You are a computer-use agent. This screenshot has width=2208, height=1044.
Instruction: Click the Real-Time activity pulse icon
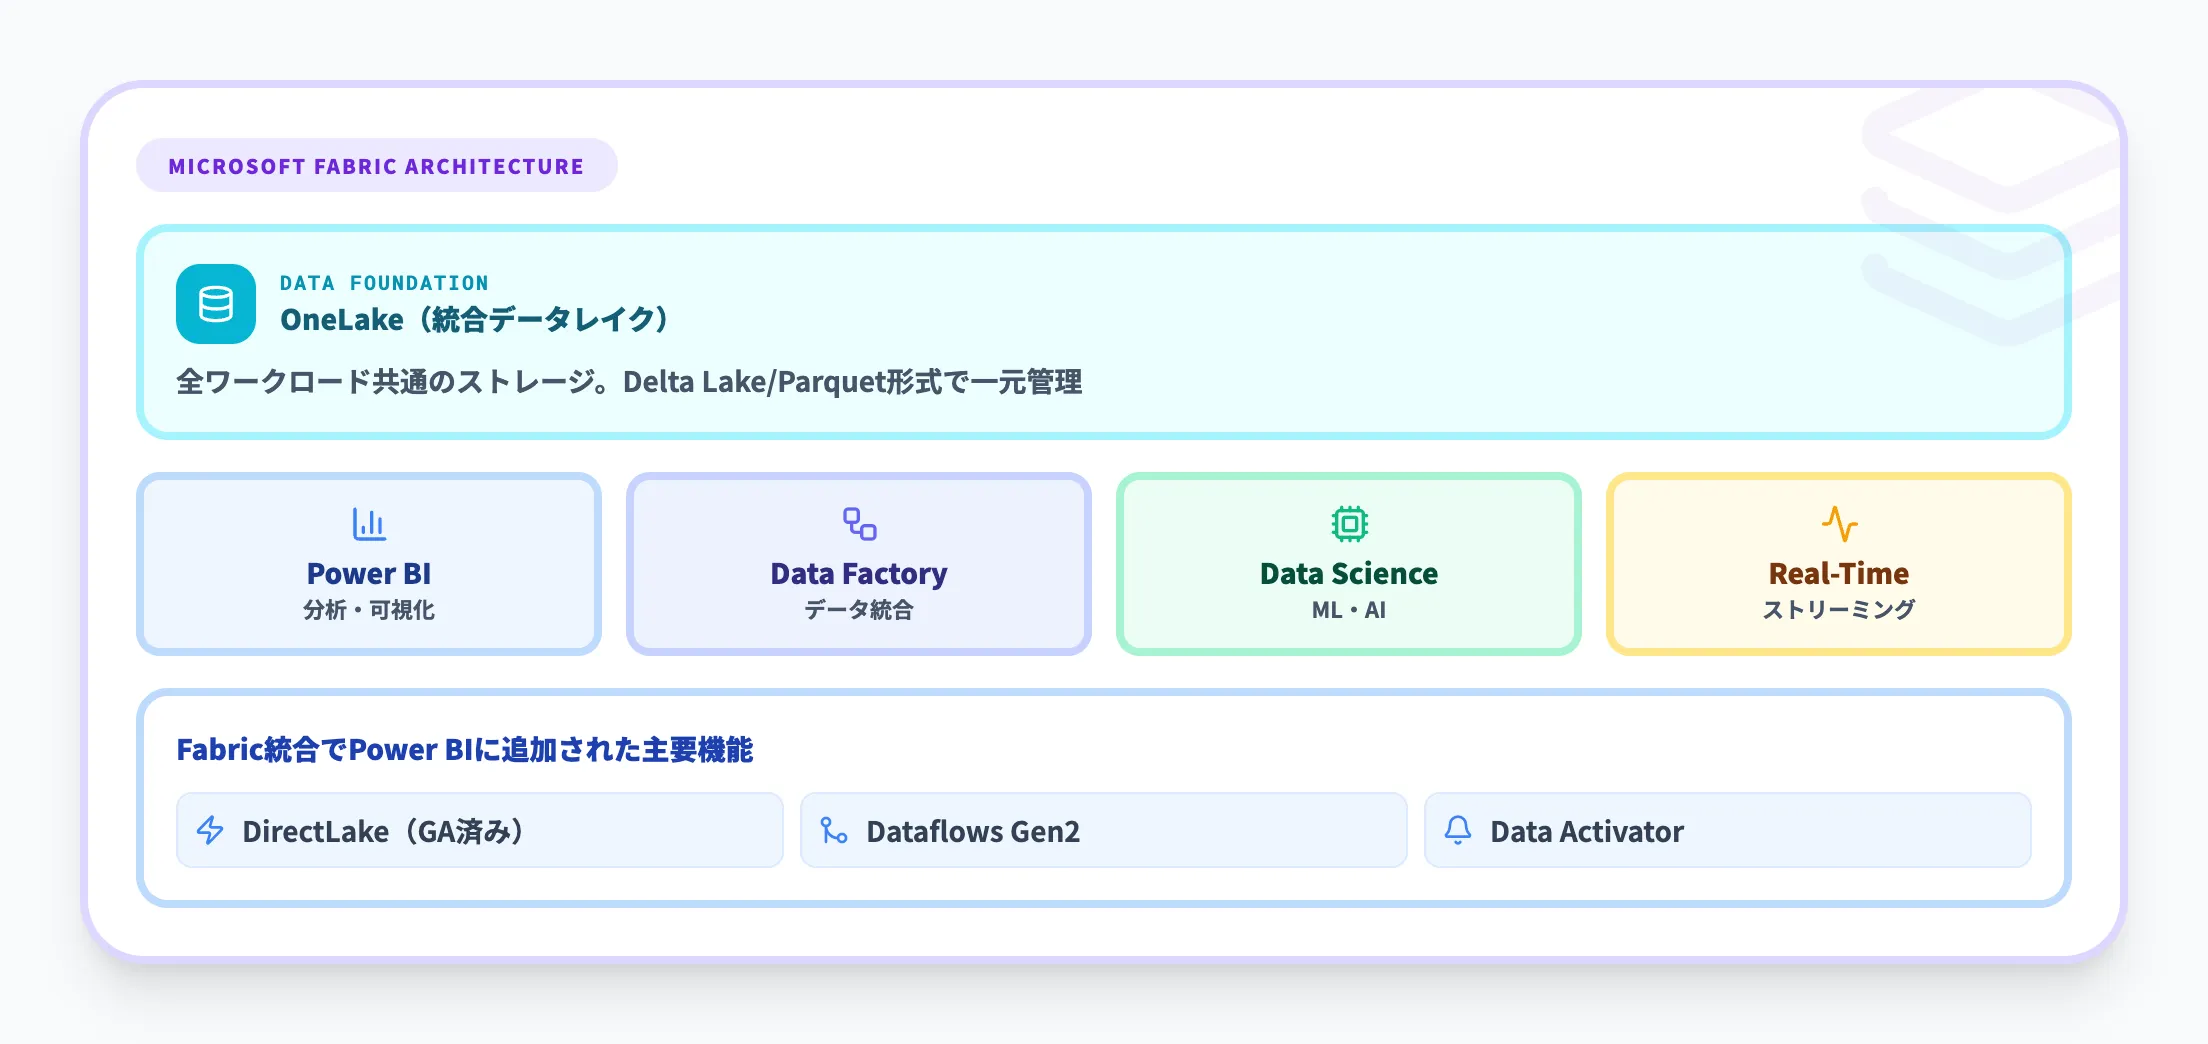tap(1839, 524)
